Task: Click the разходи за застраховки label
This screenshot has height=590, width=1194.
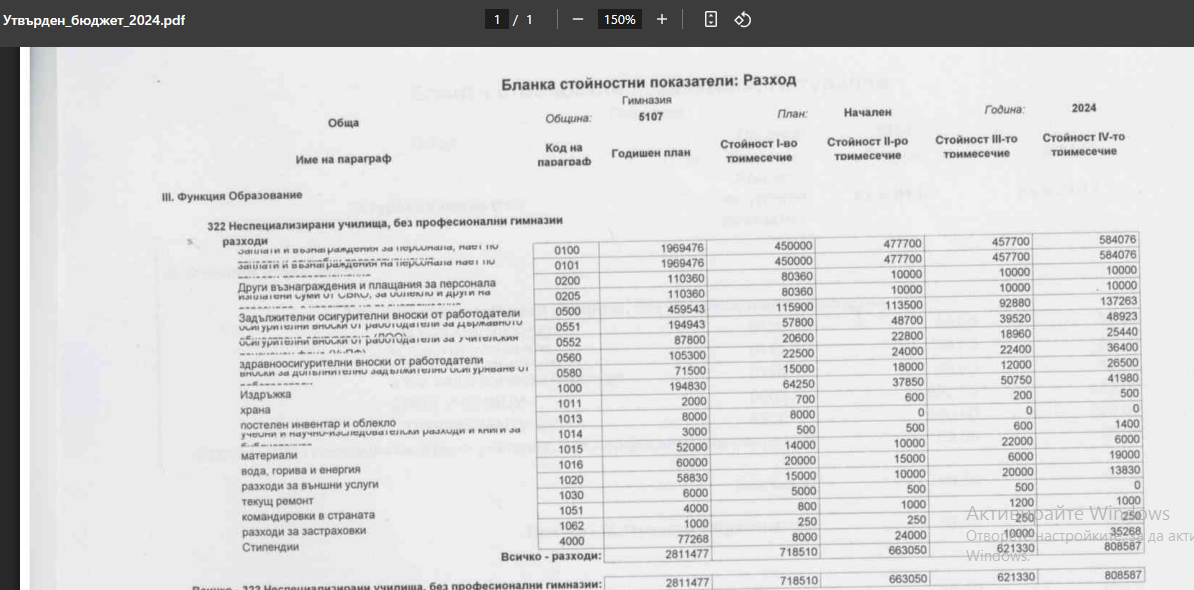Action: click(303, 531)
